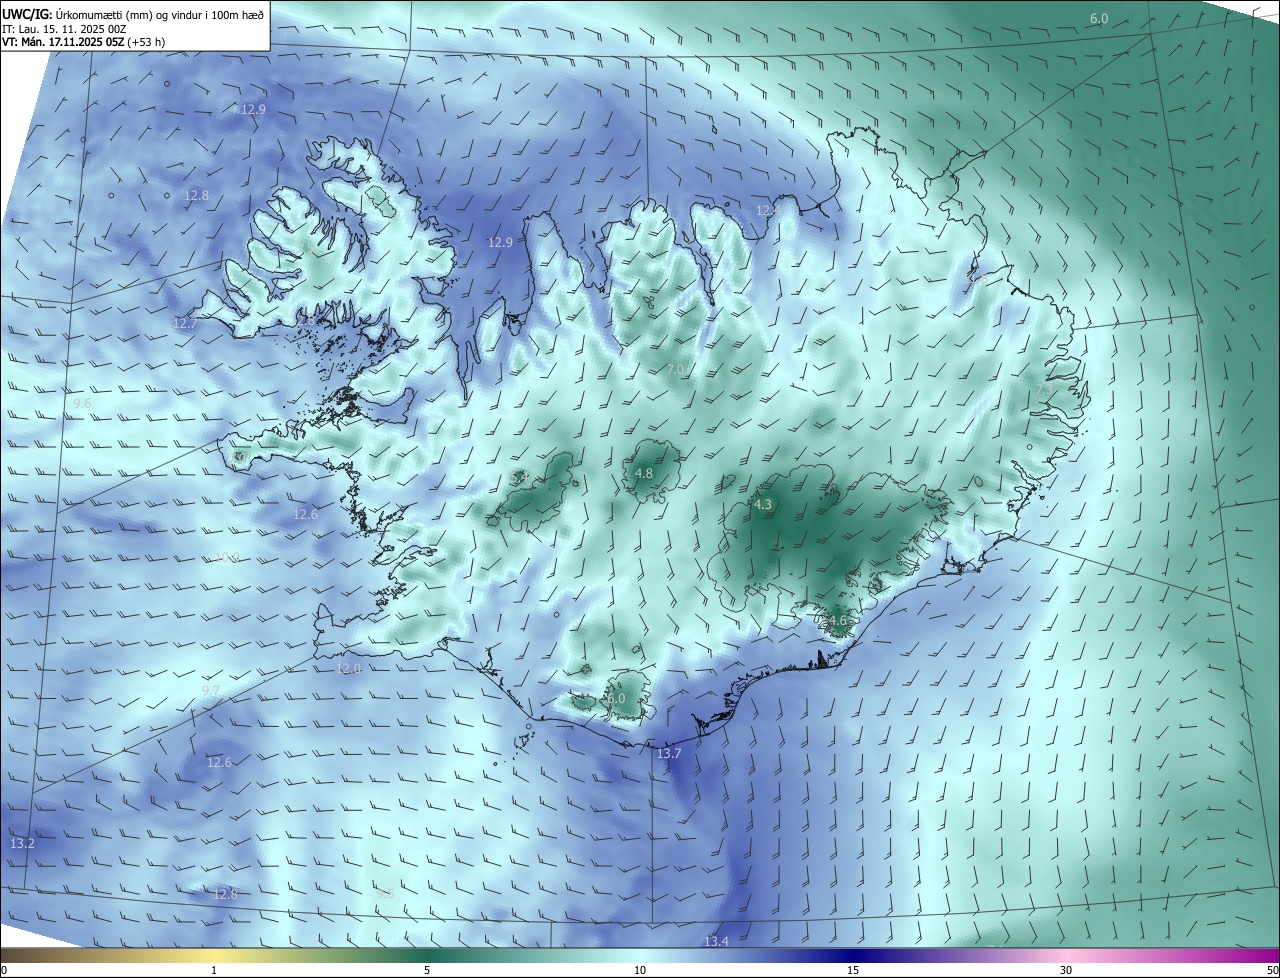Screen dimensions: 1280x978
Task: Click the 15 tick on the colour scale
Action: [x=853, y=970]
